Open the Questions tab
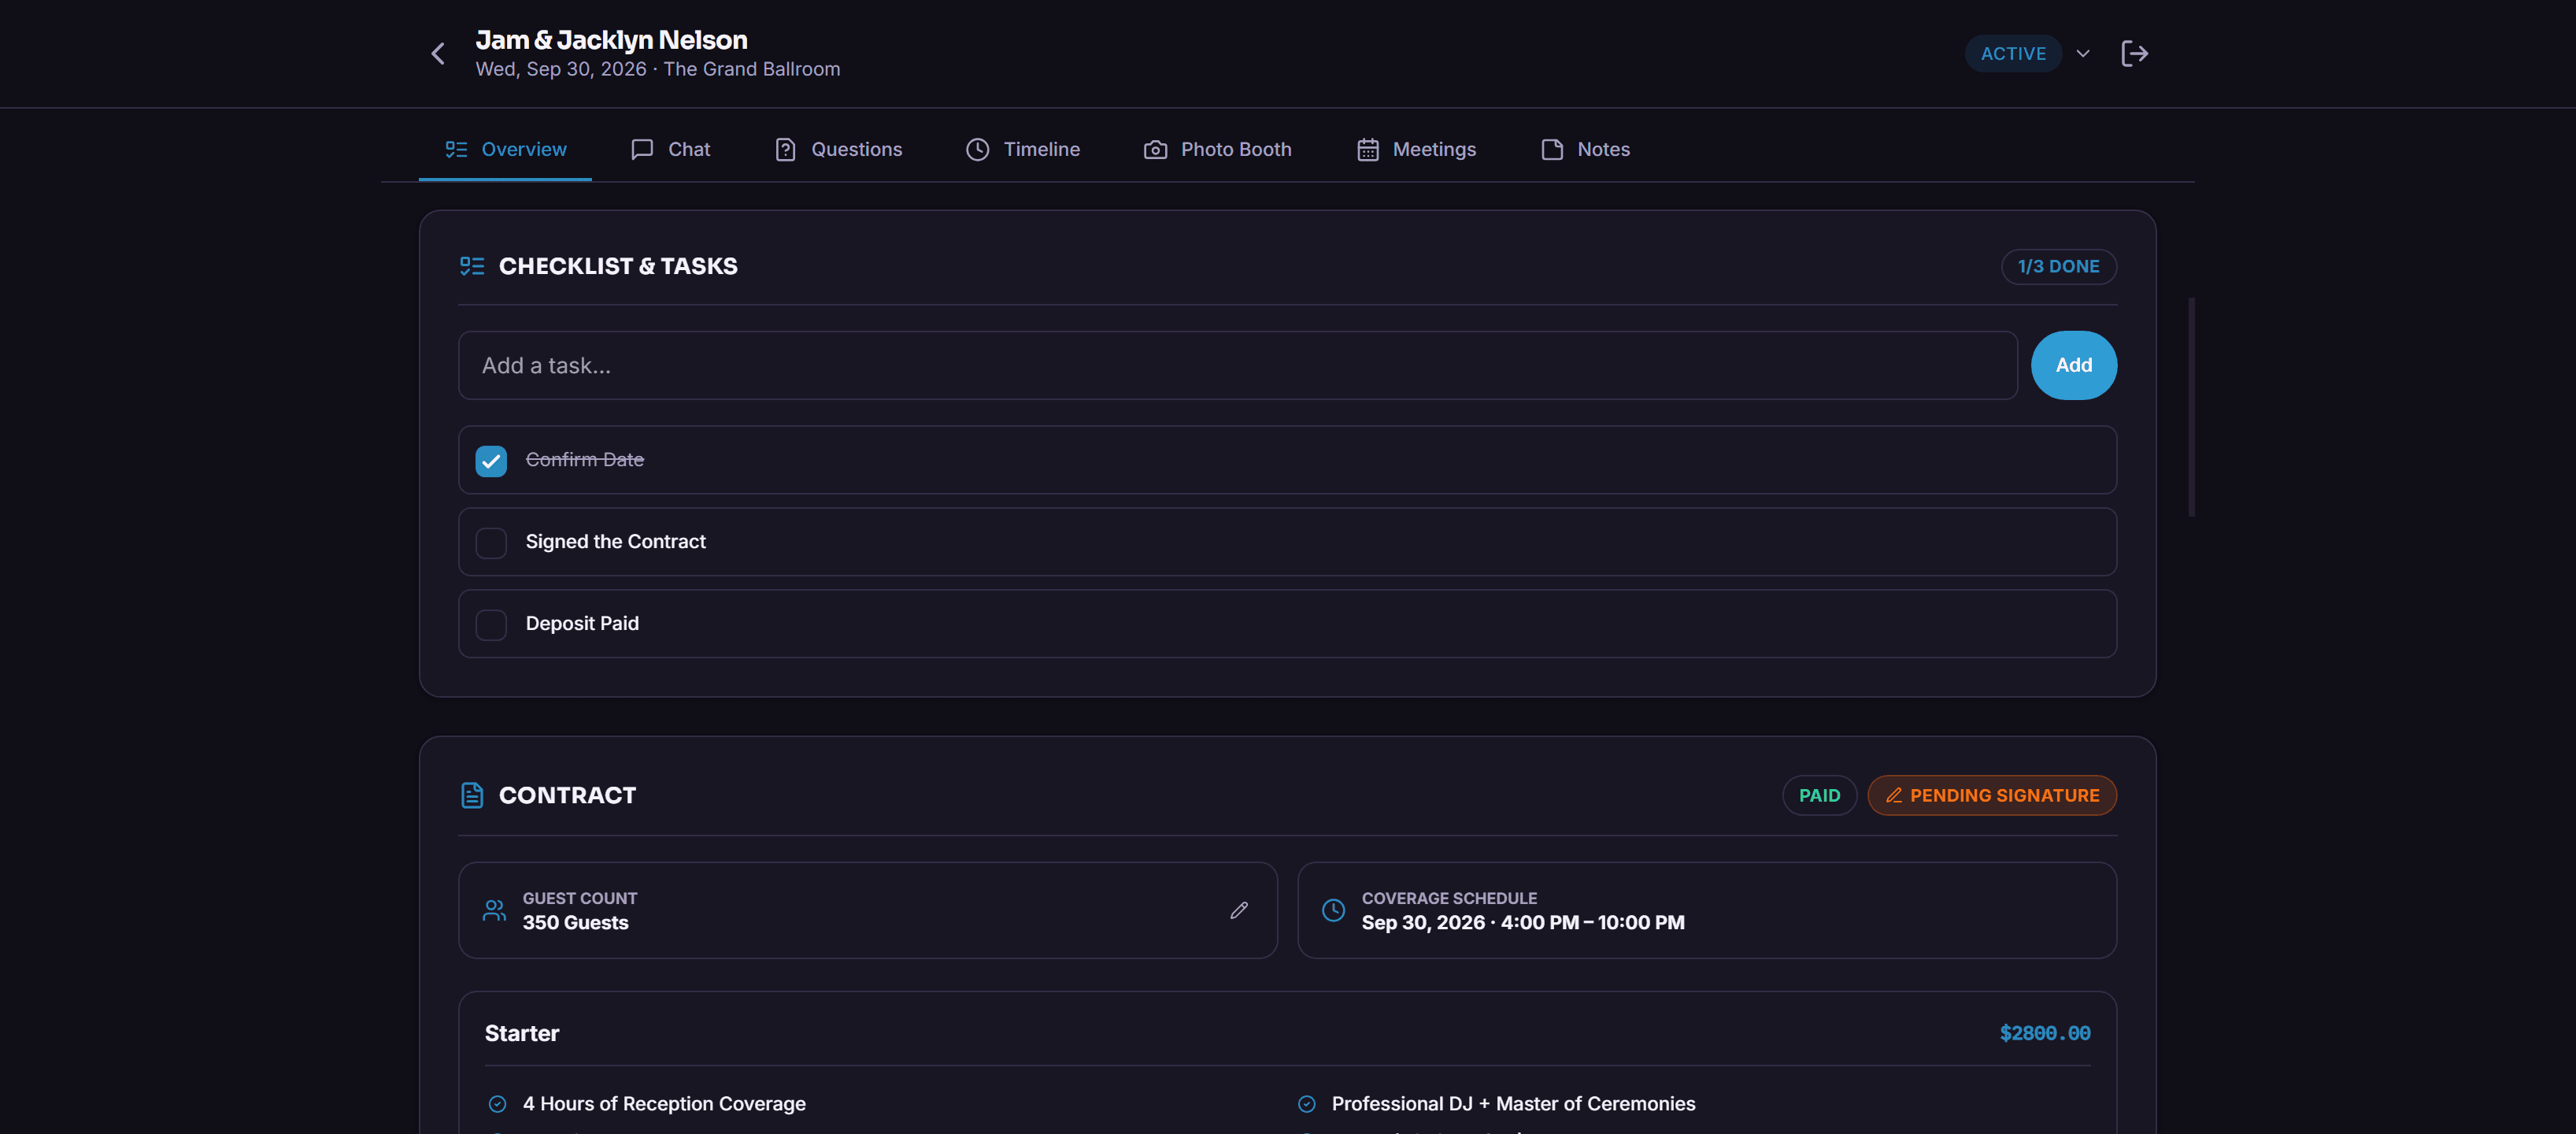This screenshot has width=2576, height=1134. 838,149
